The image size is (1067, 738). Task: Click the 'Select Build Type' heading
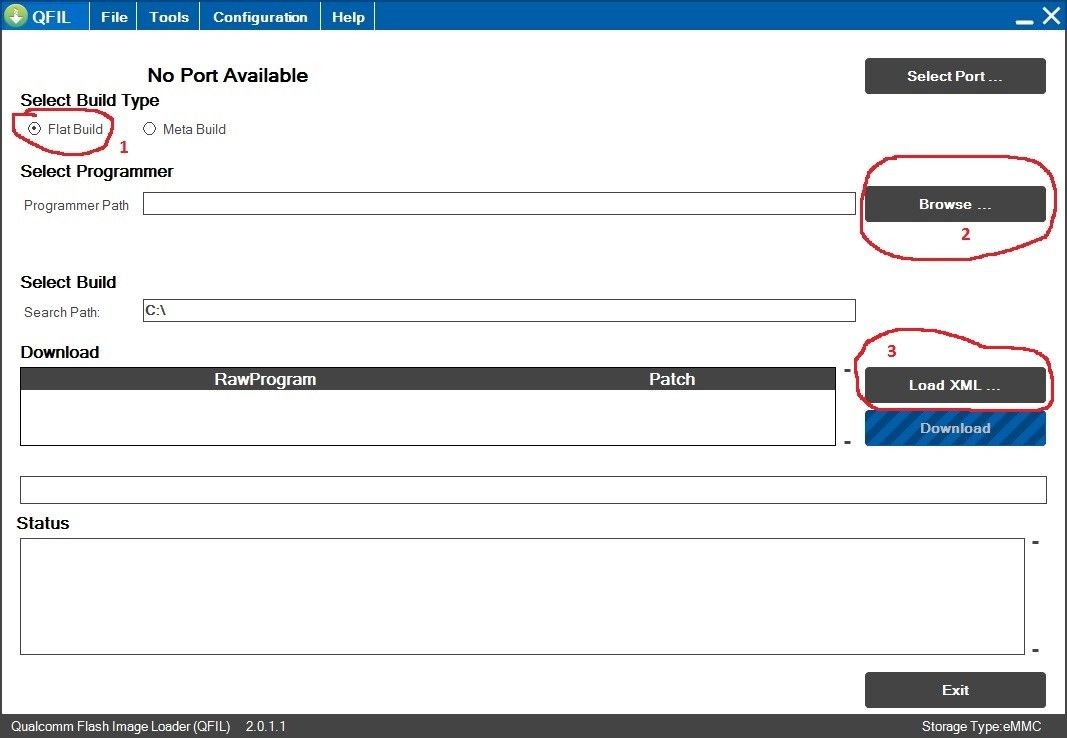pos(90,100)
